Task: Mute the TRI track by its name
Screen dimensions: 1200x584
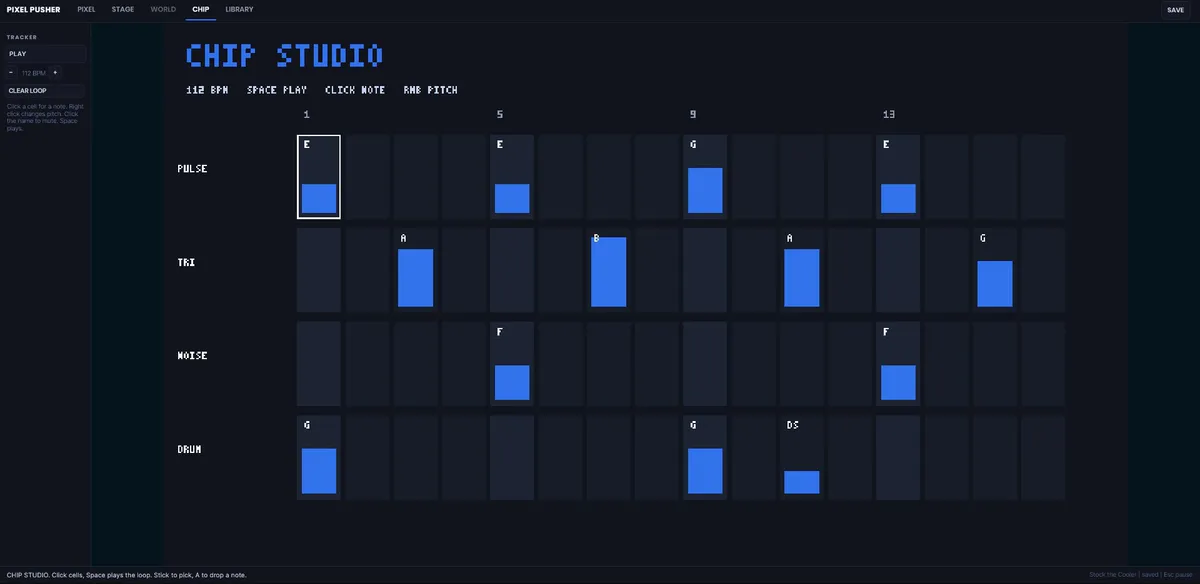Action: [186, 262]
